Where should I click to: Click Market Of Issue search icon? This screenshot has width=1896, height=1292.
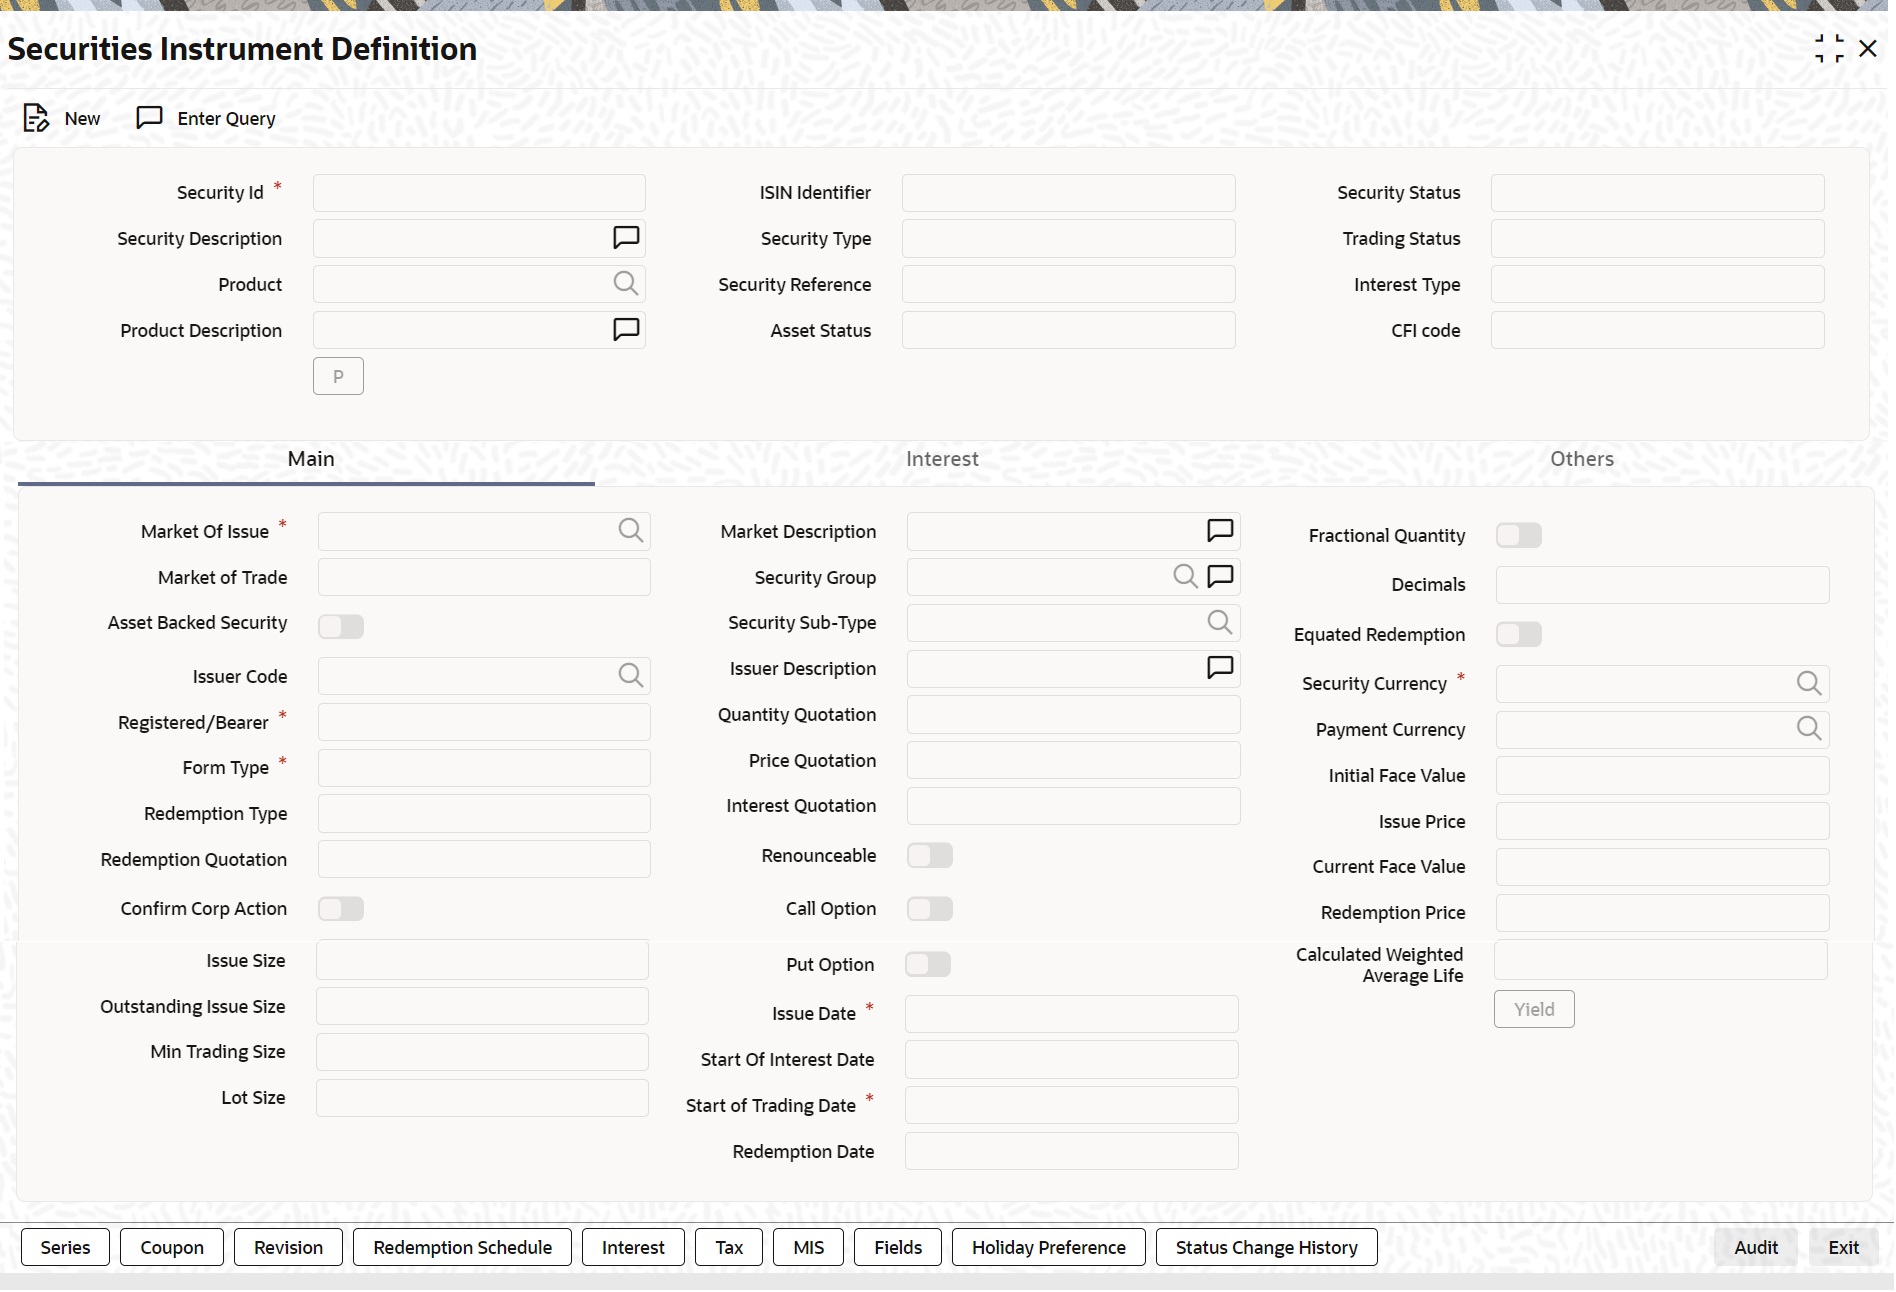[631, 531]
